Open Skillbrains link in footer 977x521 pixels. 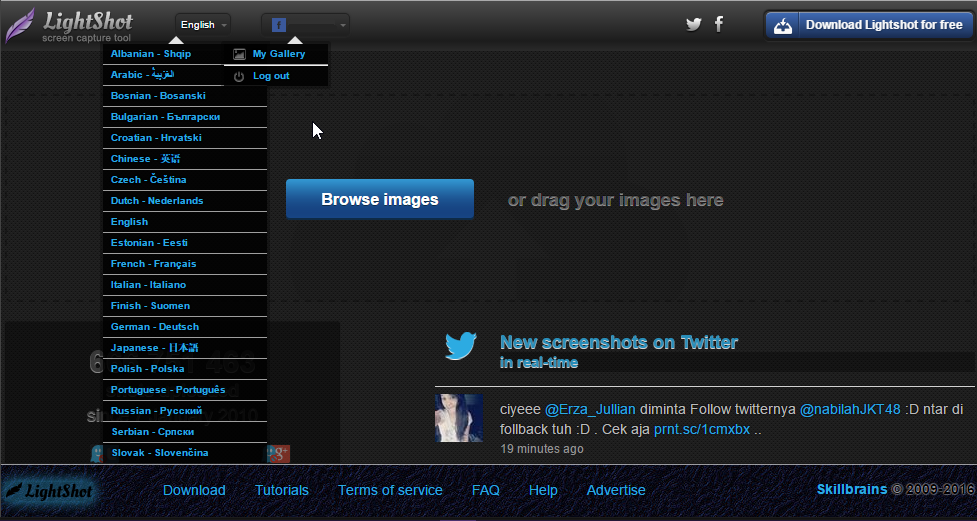[852, 489]
